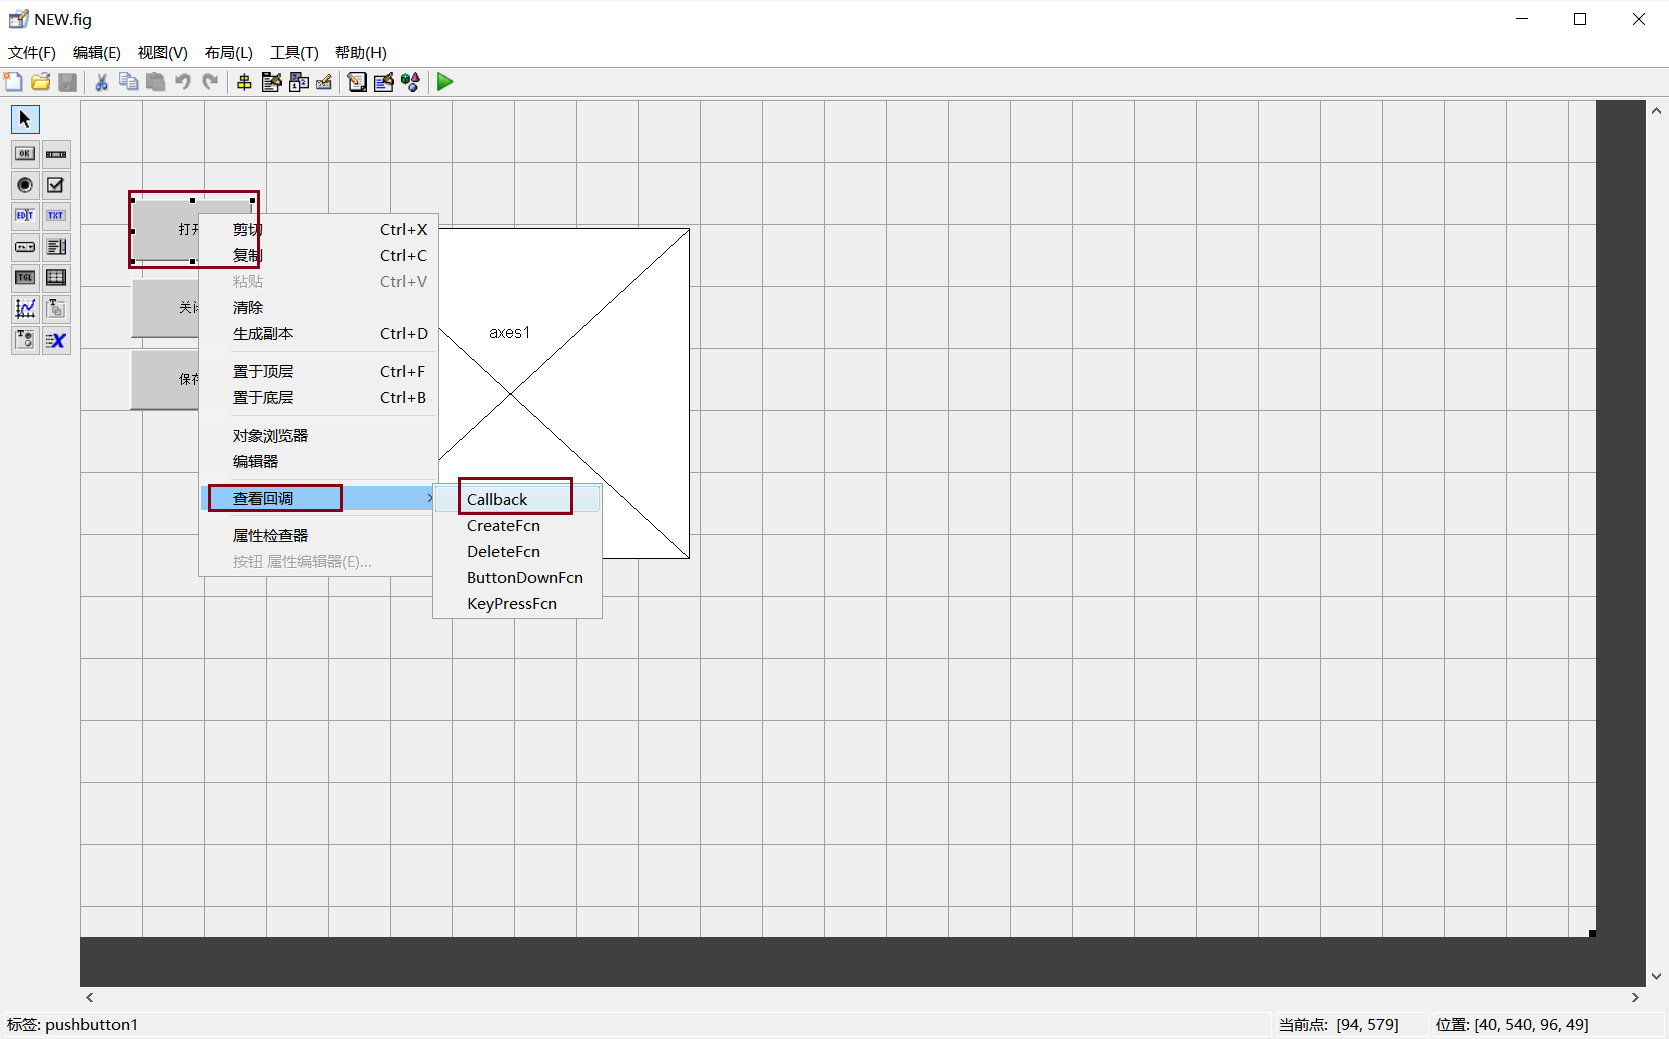The width and height of the screenshot is (1669, 1039).
Task: Open the 帮助(H) menu
Action: click(361, 53)
